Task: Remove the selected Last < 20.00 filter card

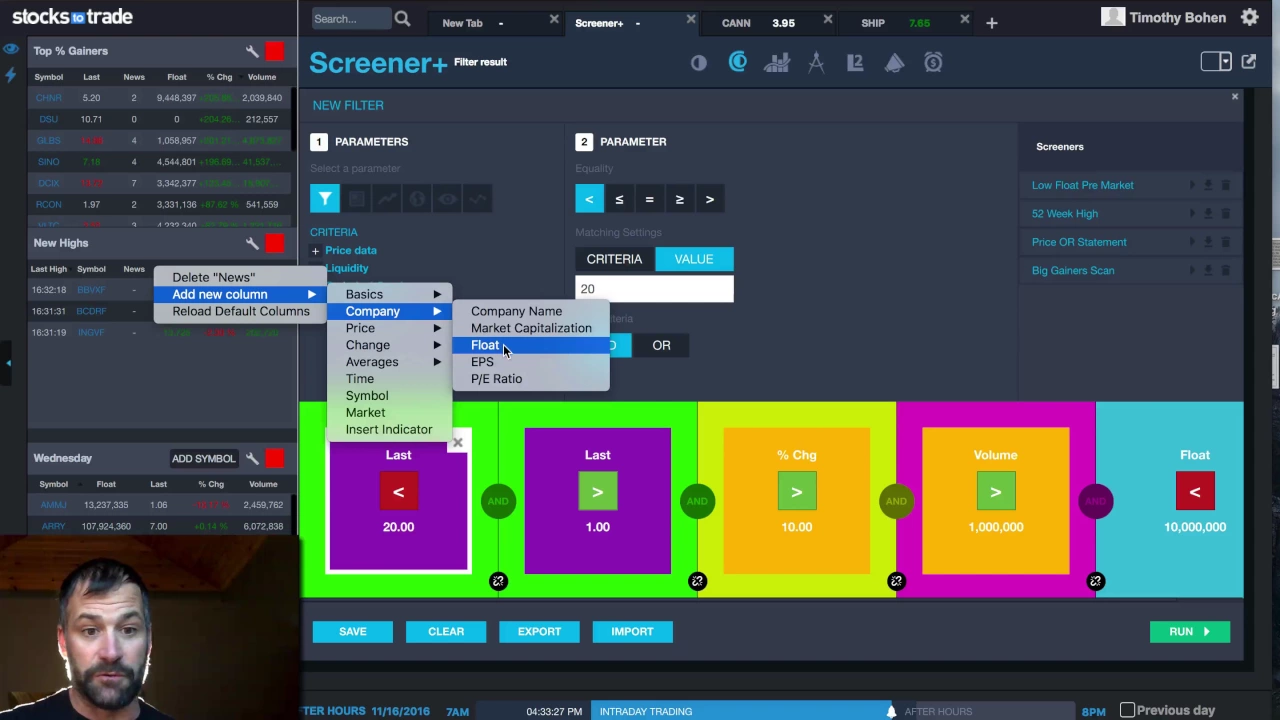Action: pos(458,442)
